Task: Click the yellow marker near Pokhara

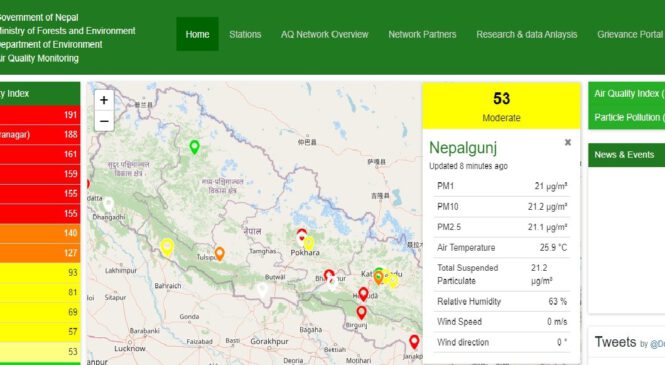Action: (x=309, y=244)
